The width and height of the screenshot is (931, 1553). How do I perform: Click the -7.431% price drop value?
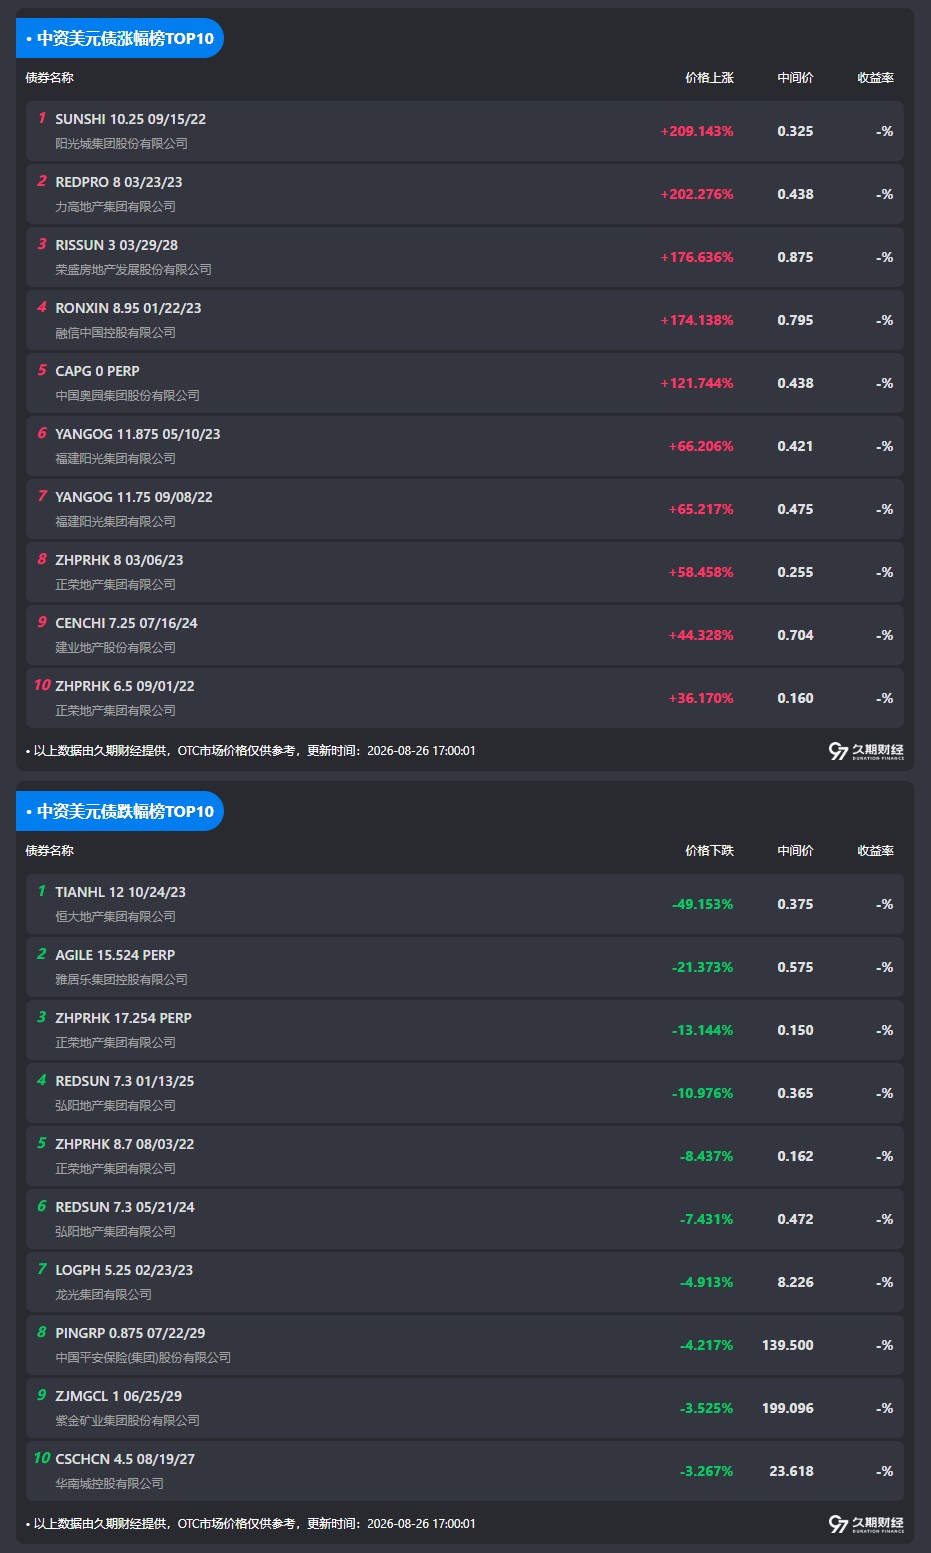707,1219
